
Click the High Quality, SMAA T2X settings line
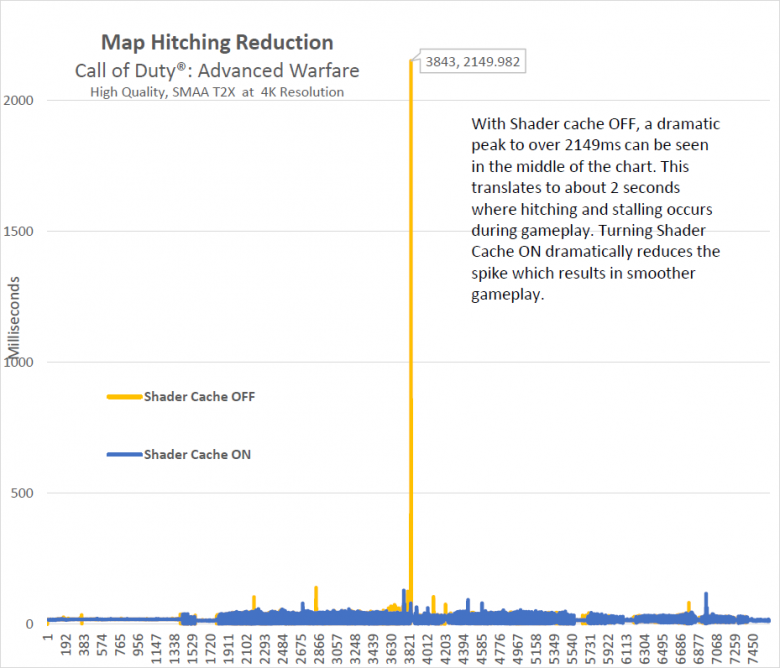[x=217, y=92]
